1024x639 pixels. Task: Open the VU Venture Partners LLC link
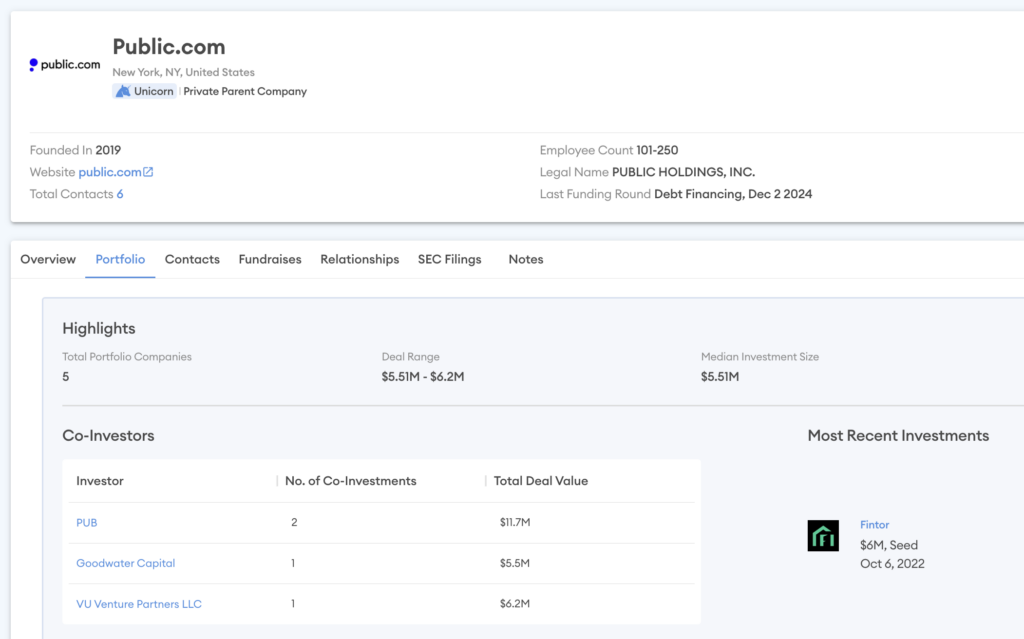click(x=138, y=604)
